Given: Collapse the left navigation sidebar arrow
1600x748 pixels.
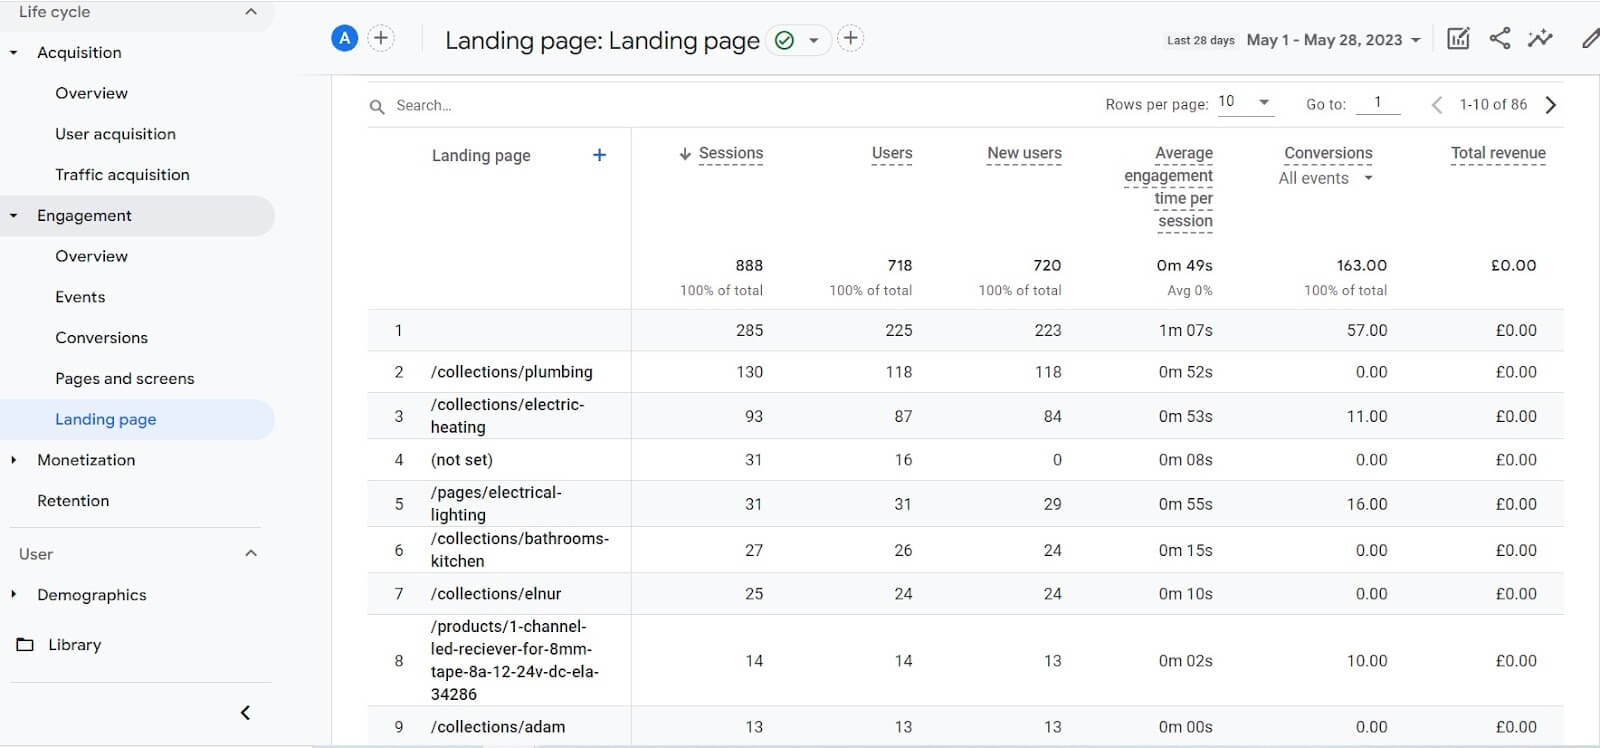Looking at the screenshot, I should [x=245, y=713].
